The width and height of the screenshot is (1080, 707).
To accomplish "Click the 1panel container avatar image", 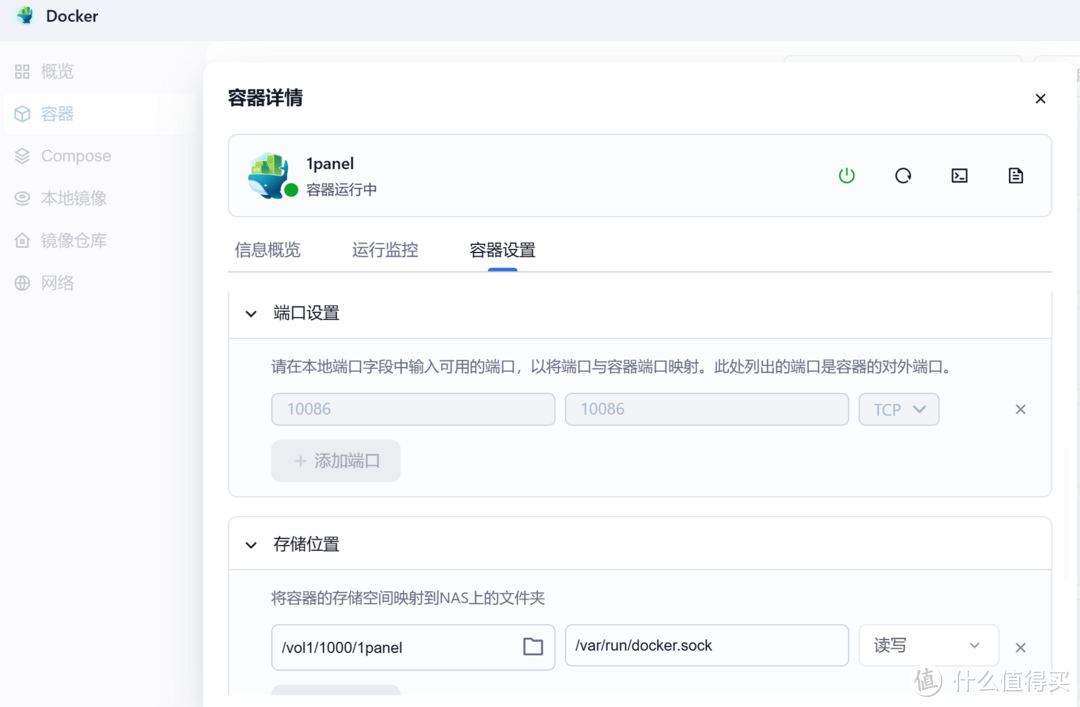I will 269,176.
